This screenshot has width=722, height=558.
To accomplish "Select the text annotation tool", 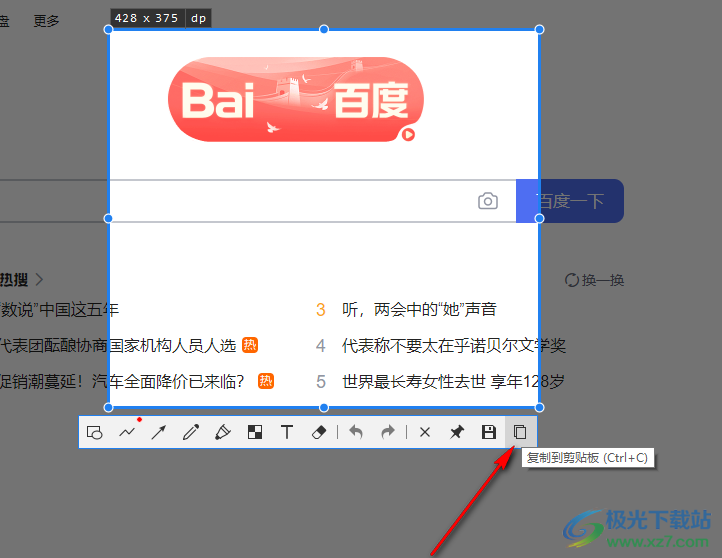I will 287,432.
